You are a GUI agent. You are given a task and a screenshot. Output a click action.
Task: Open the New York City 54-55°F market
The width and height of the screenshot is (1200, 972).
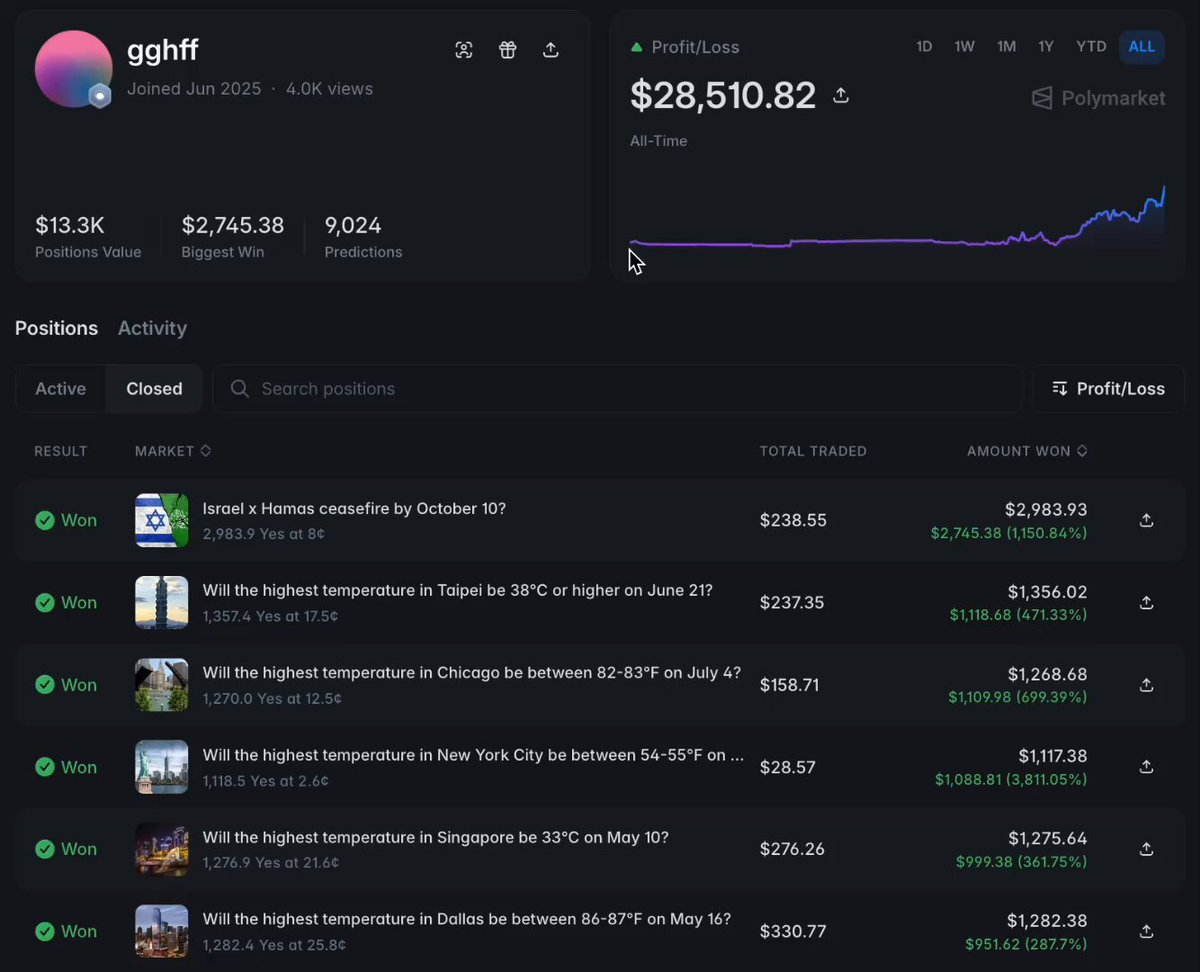pyautogui.click(x=473, y=755)
